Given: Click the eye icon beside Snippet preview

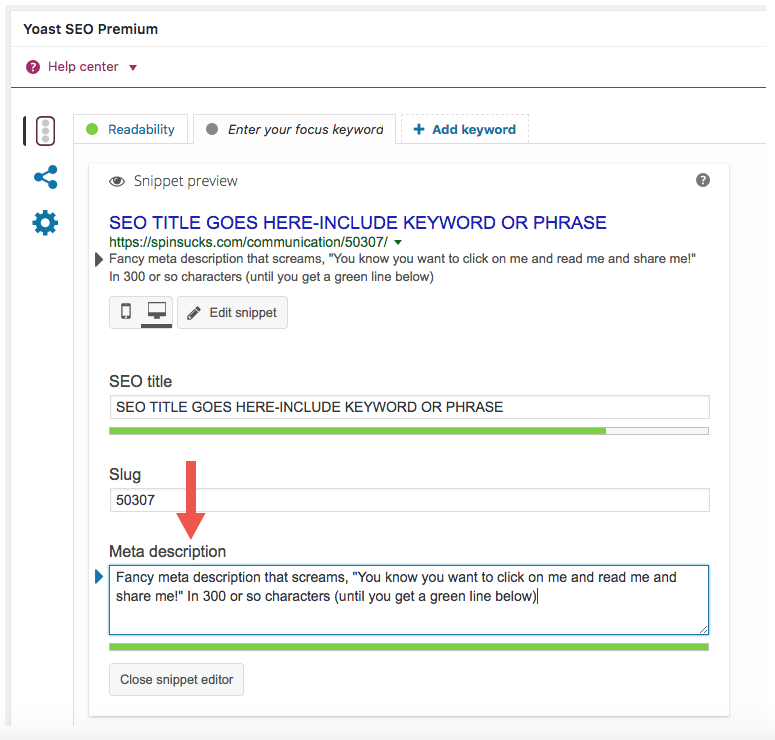Looking at the screenshot, I should click(117, 182).
